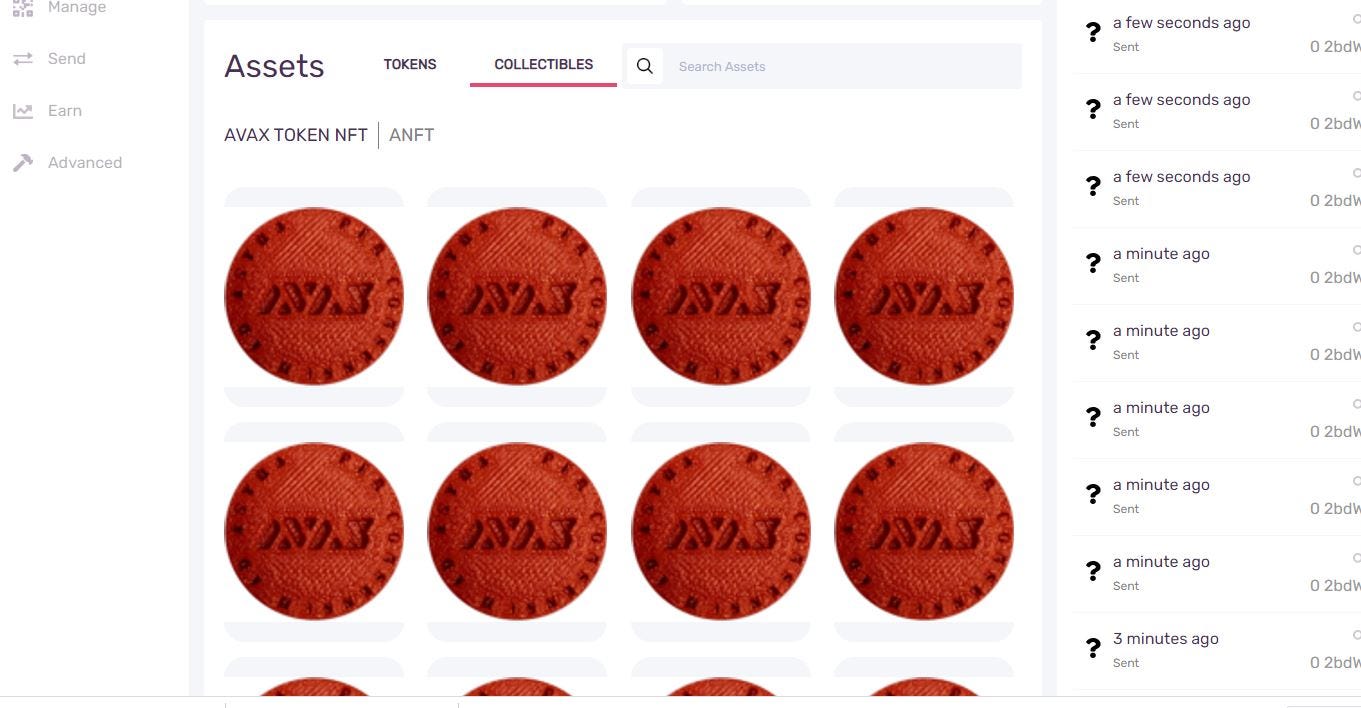The width and height of the screenshot is (1361, 708).
Task: Switch to the TOKENS tab
Action: click(410, 64)
